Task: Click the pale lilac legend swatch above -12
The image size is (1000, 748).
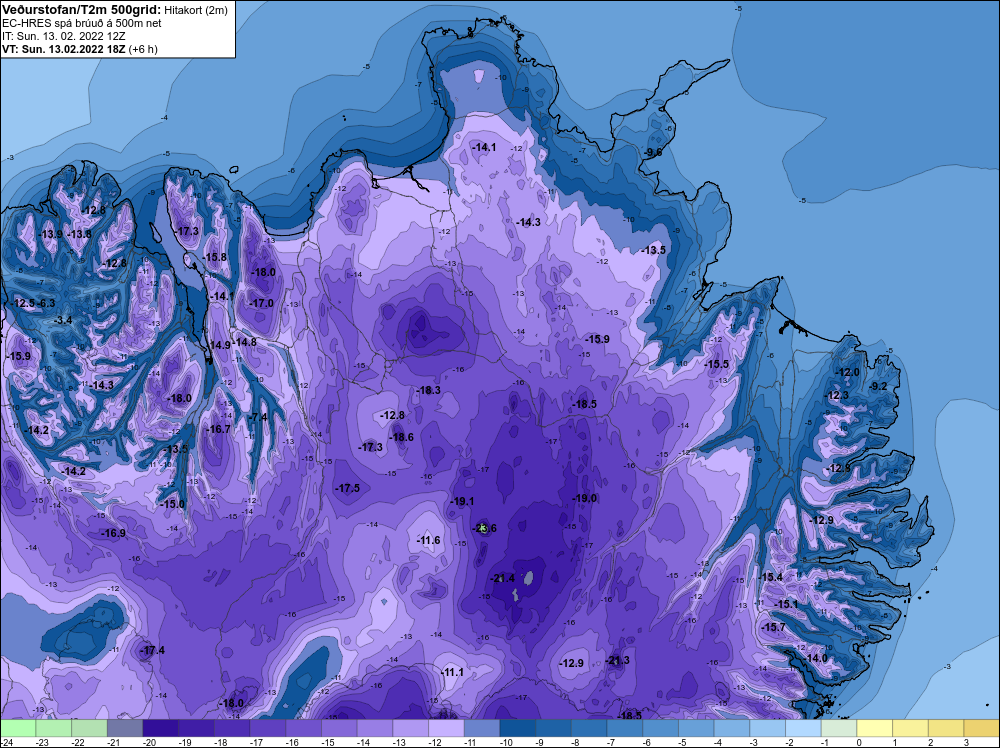Action: tap(446, 728)
